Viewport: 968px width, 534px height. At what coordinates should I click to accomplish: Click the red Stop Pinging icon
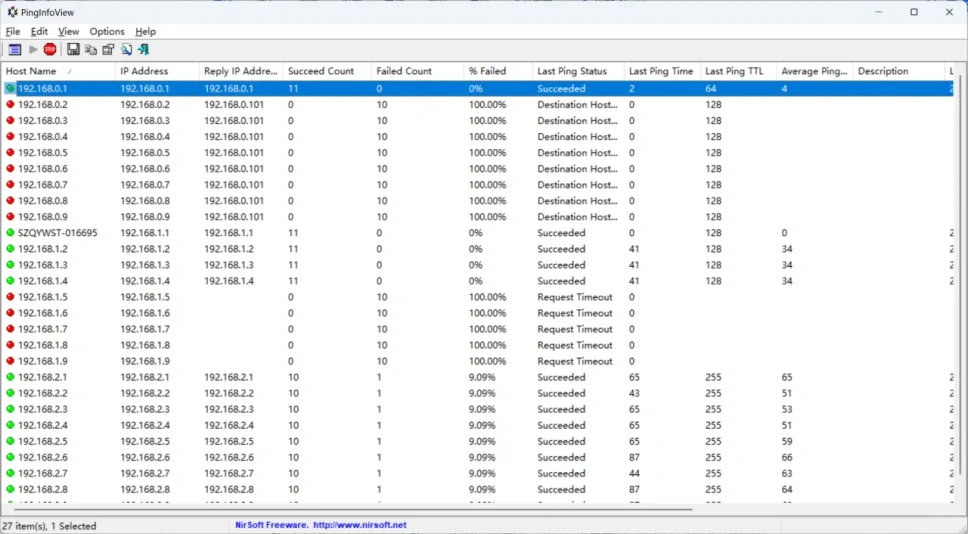tap(50, 49)
